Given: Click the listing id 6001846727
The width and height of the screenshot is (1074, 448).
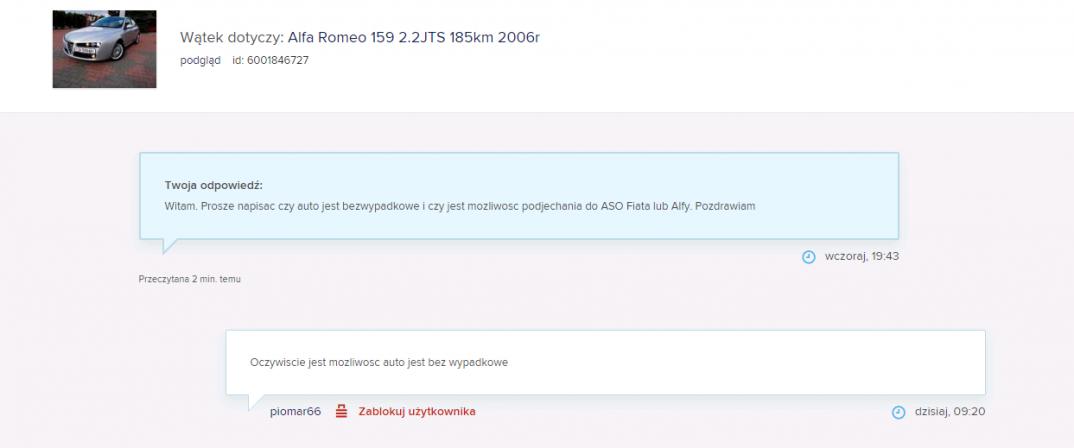Looking at the screenshot, I should [271, 60].
